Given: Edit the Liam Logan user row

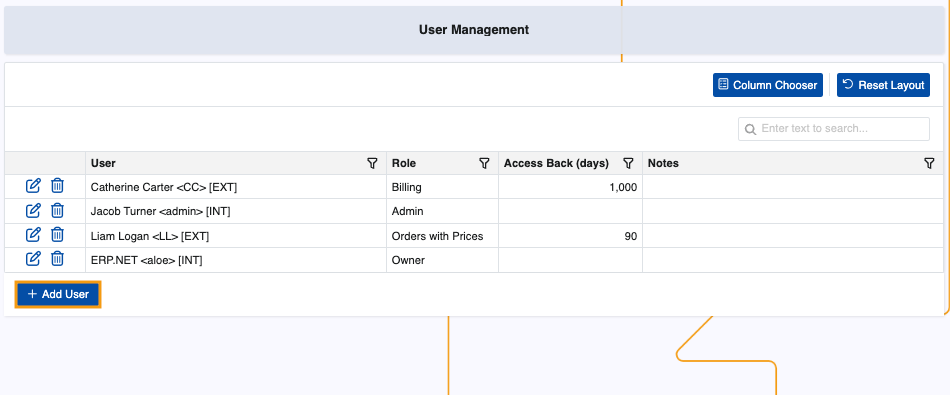Looking at the screenshot, I should point(33,234).
